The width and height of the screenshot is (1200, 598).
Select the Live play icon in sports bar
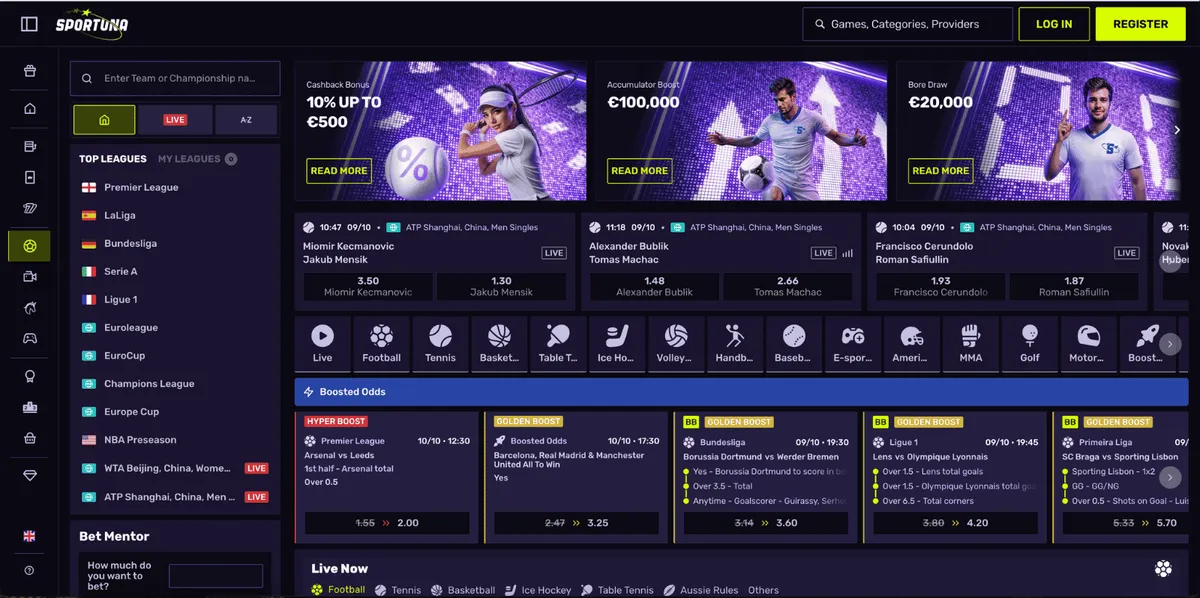click(x=322, y=344)
